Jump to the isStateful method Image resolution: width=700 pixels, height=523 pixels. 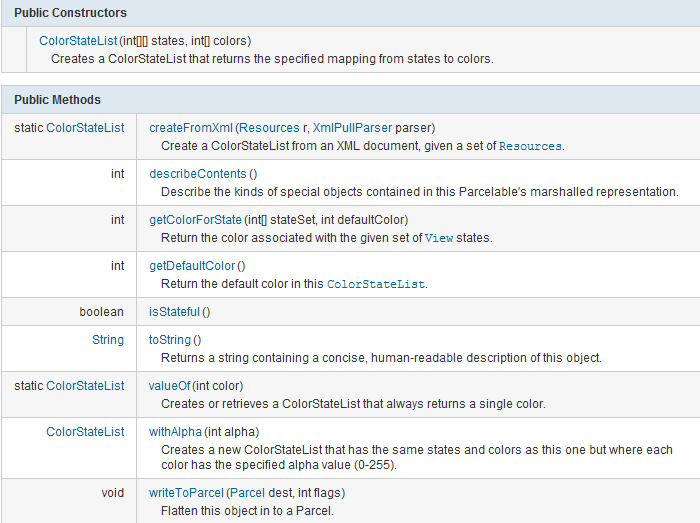[174, 311]
